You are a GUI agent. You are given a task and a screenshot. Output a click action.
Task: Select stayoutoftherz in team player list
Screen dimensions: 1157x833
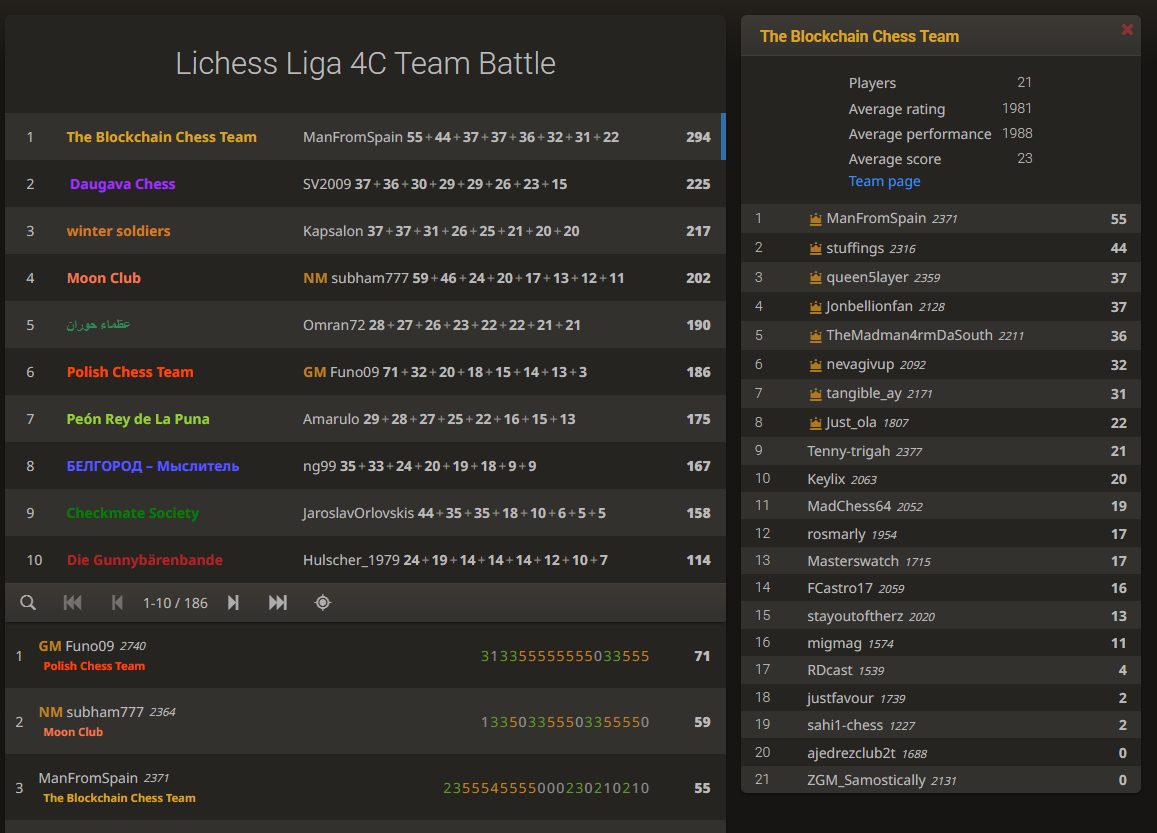pyautogui.click(x=941, y=615)
